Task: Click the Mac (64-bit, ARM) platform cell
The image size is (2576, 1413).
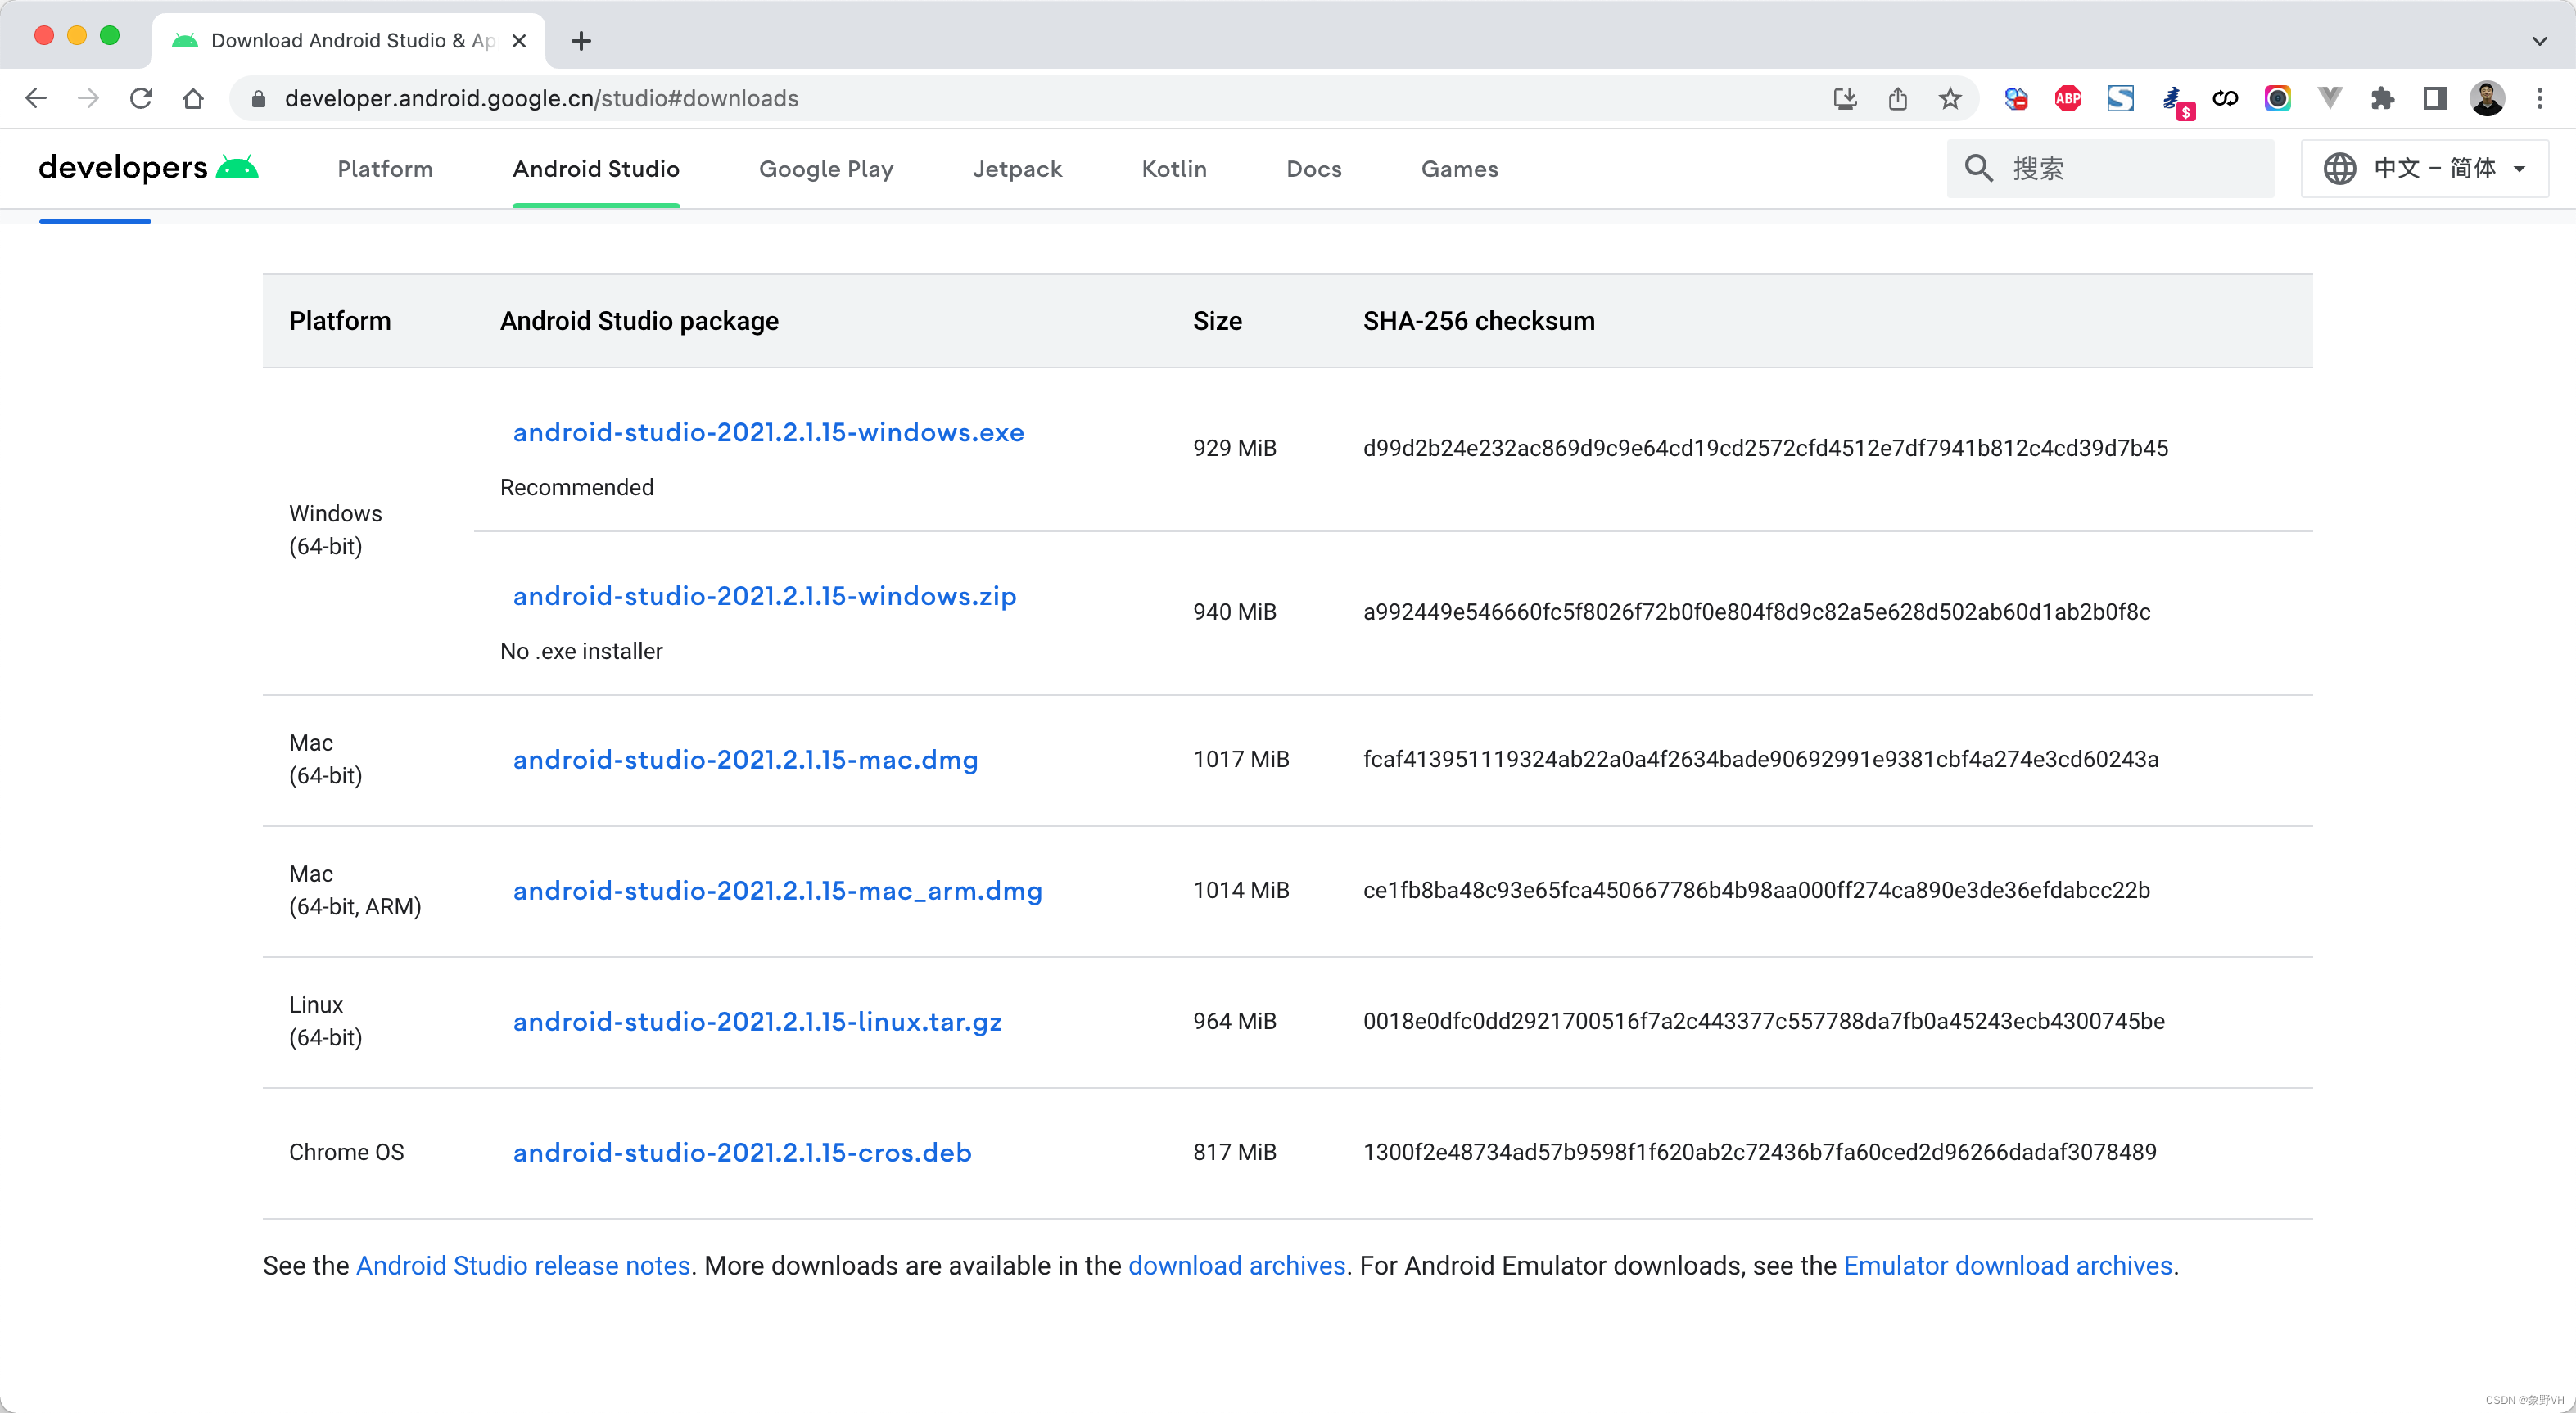Action: 355,890
